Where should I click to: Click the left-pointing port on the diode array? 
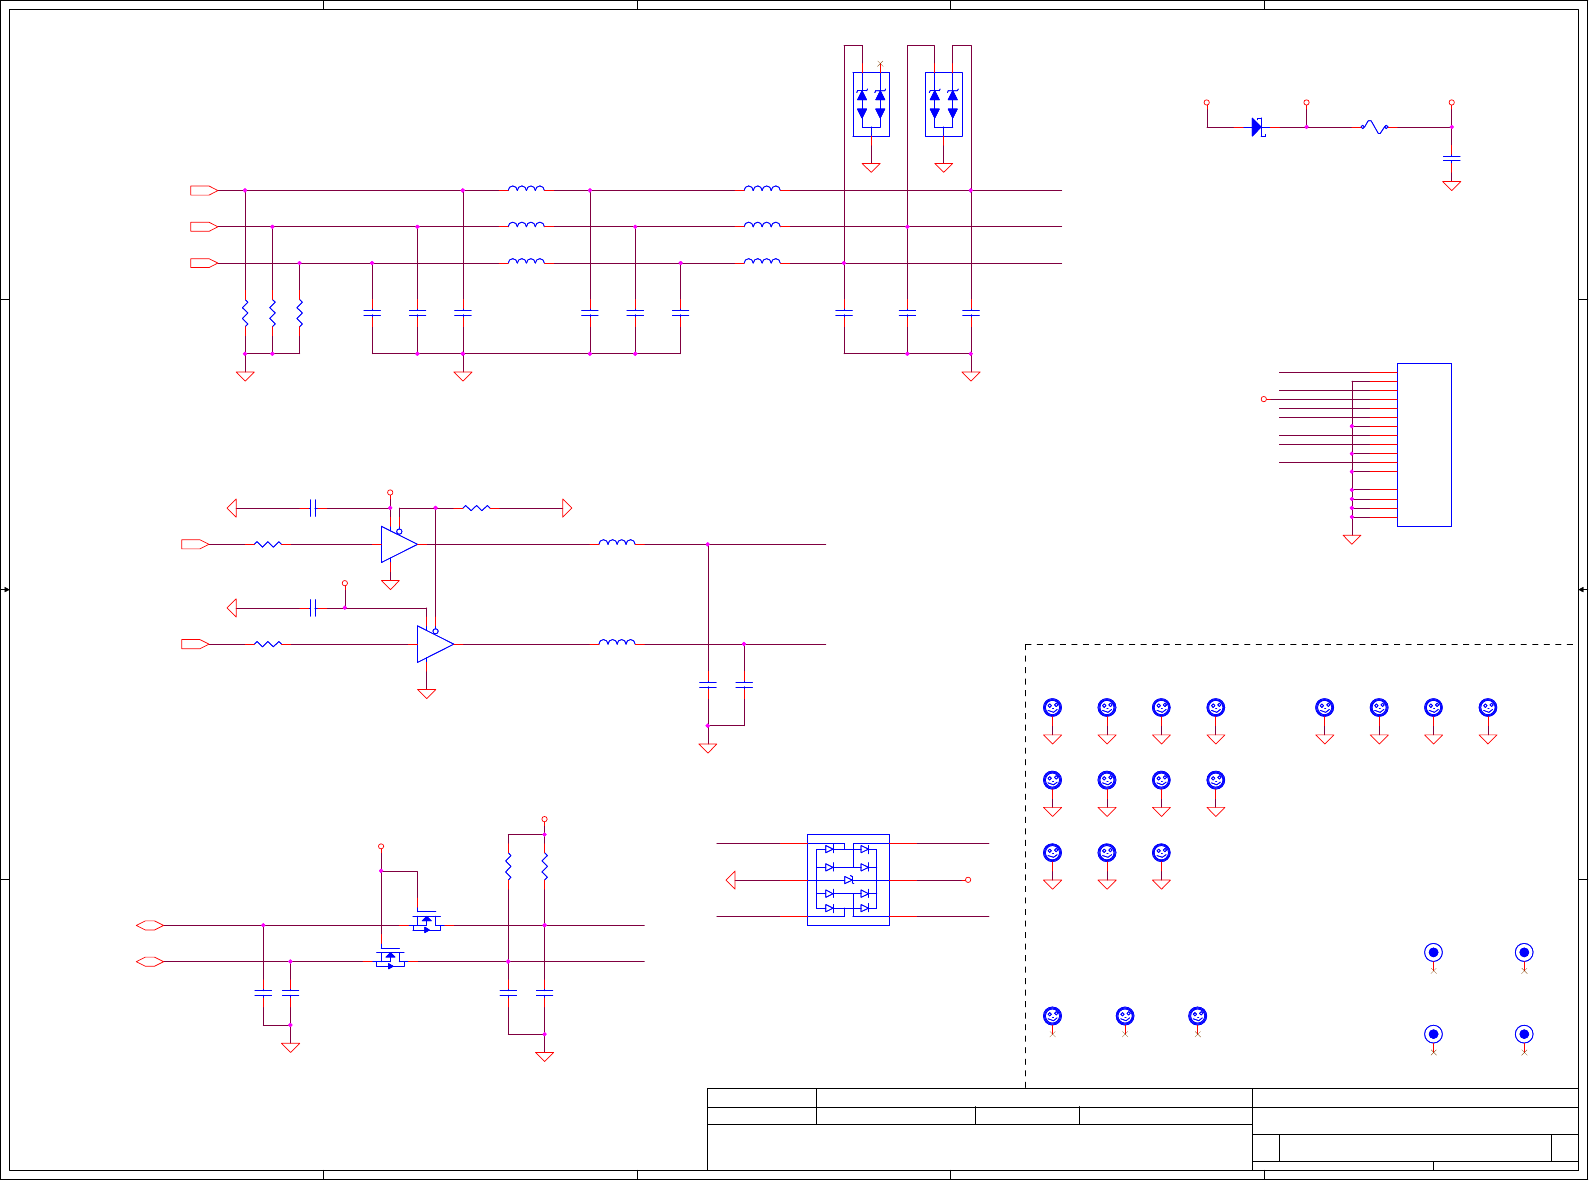[731, 880]
